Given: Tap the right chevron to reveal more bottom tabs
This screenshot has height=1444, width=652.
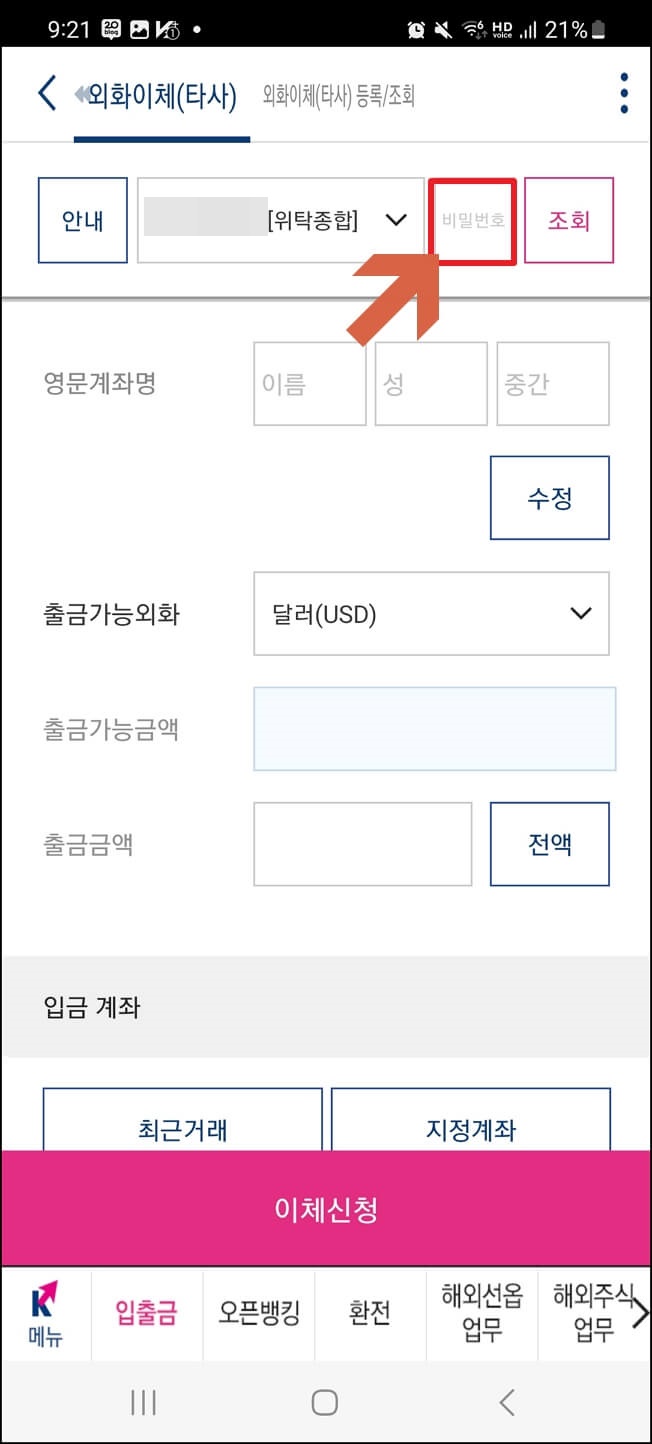Looking at the screenshot, I should (640, 1315).
